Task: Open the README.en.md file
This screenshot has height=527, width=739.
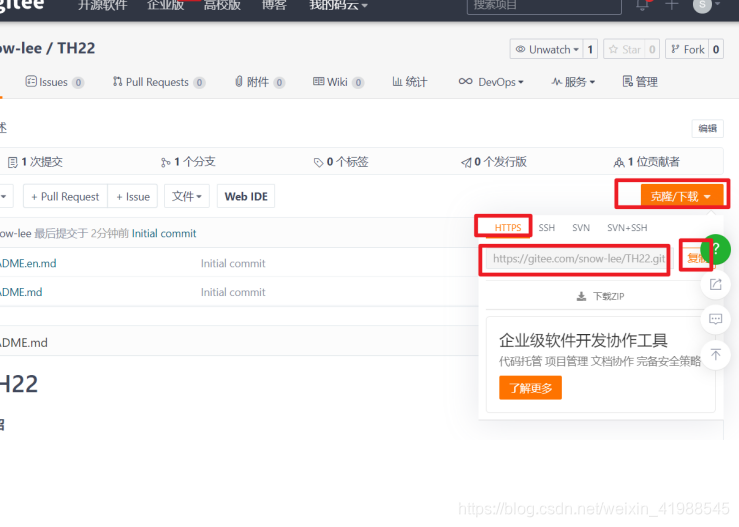Action: (x=28, y=264)
